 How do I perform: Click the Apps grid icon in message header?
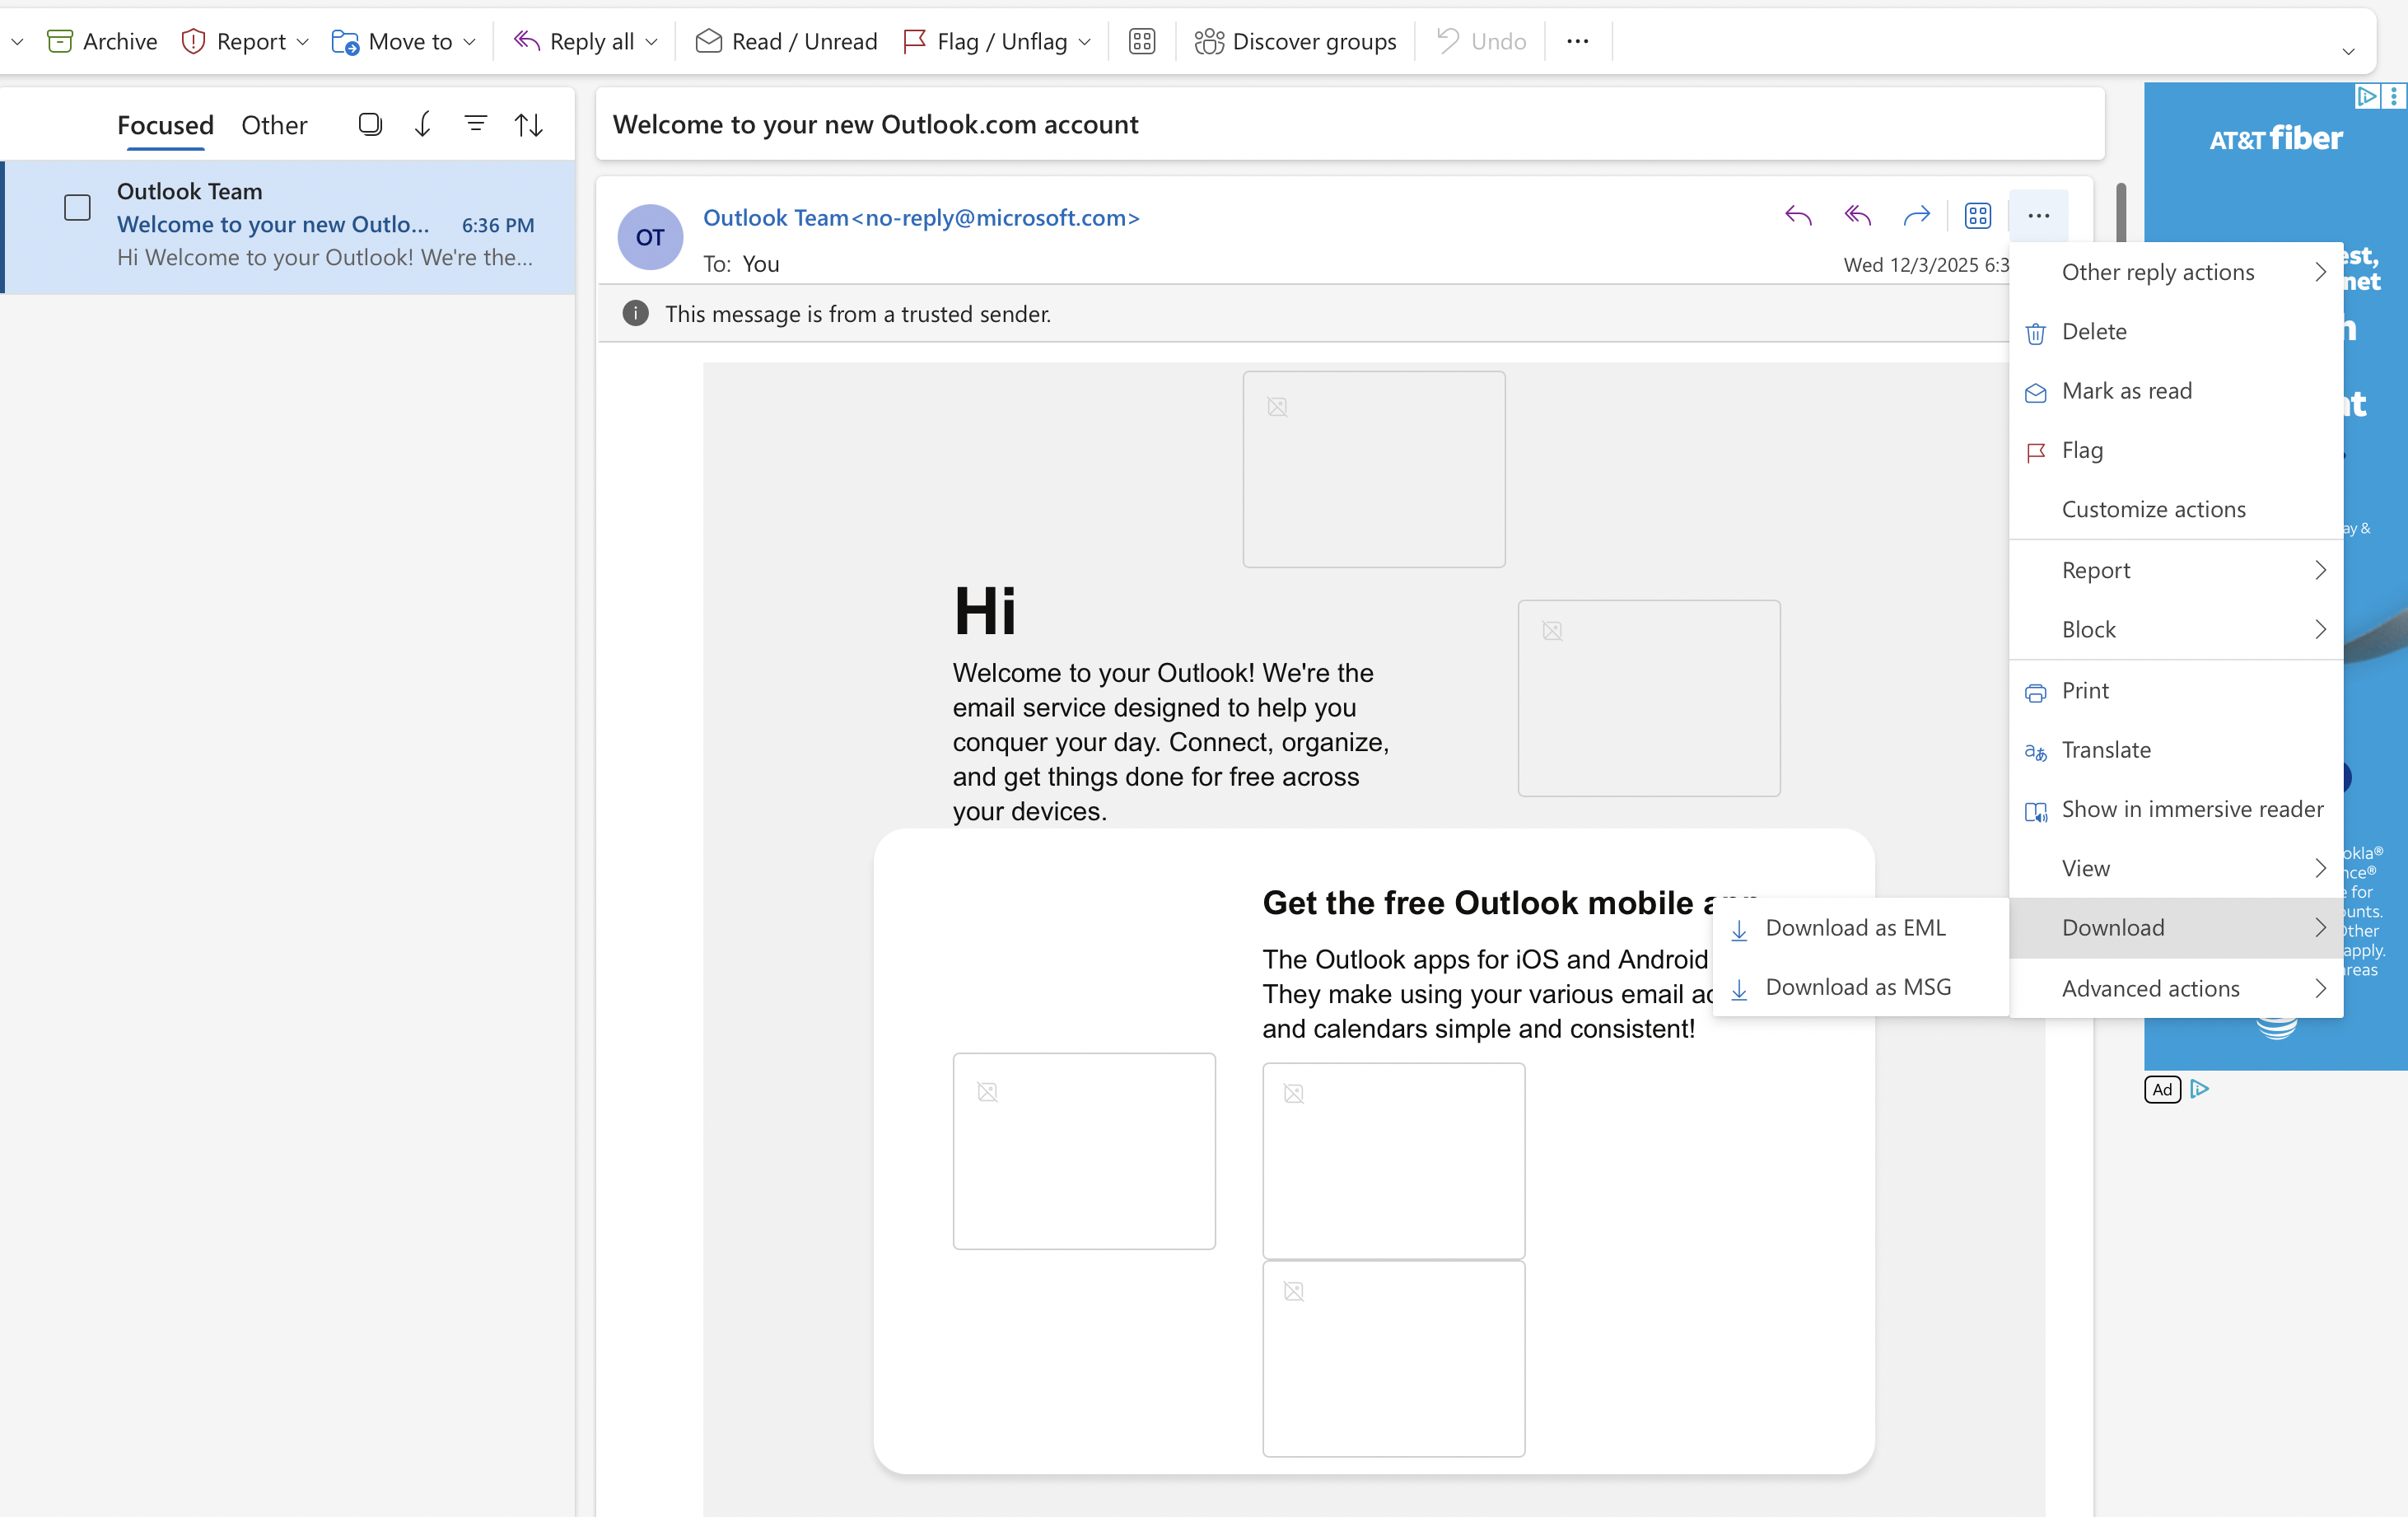[1978, 216]
